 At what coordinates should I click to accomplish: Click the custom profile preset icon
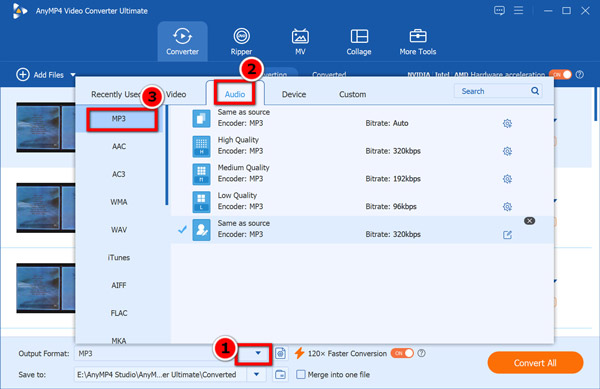coord(201,229)
